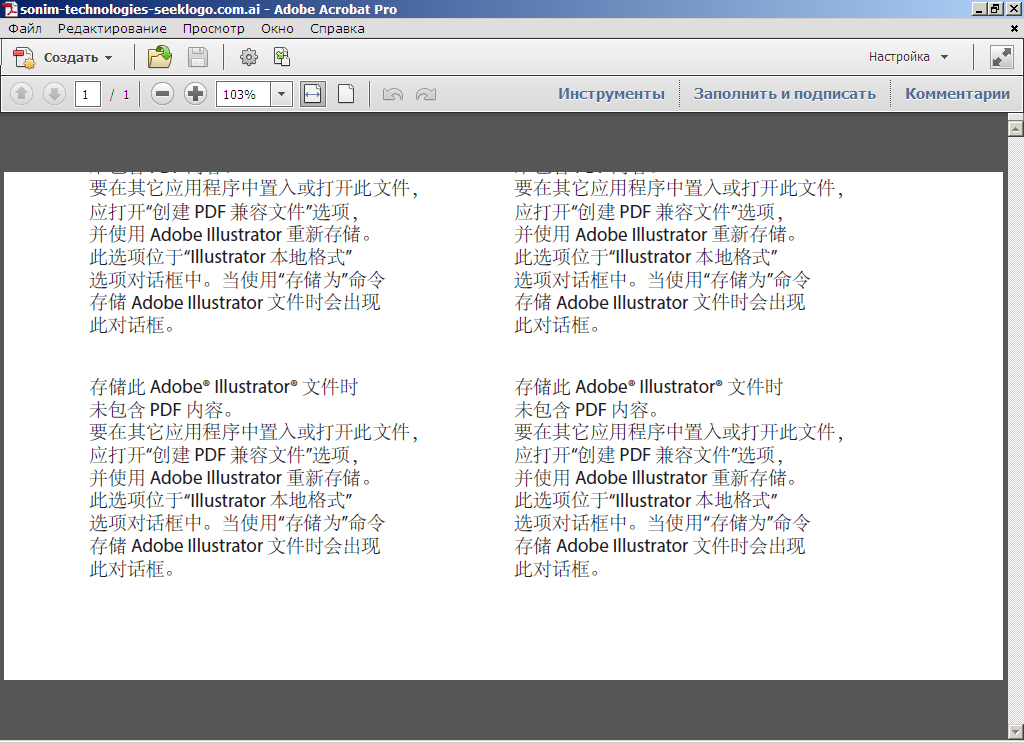This screenshot has height=744, width=1024.
Task: Switch to read mode with expand icon
Action: 1001,57
